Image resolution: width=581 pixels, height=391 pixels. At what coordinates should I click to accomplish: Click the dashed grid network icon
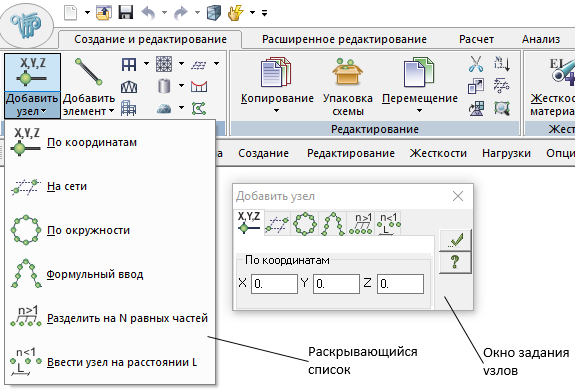click(x=199, y=65)
